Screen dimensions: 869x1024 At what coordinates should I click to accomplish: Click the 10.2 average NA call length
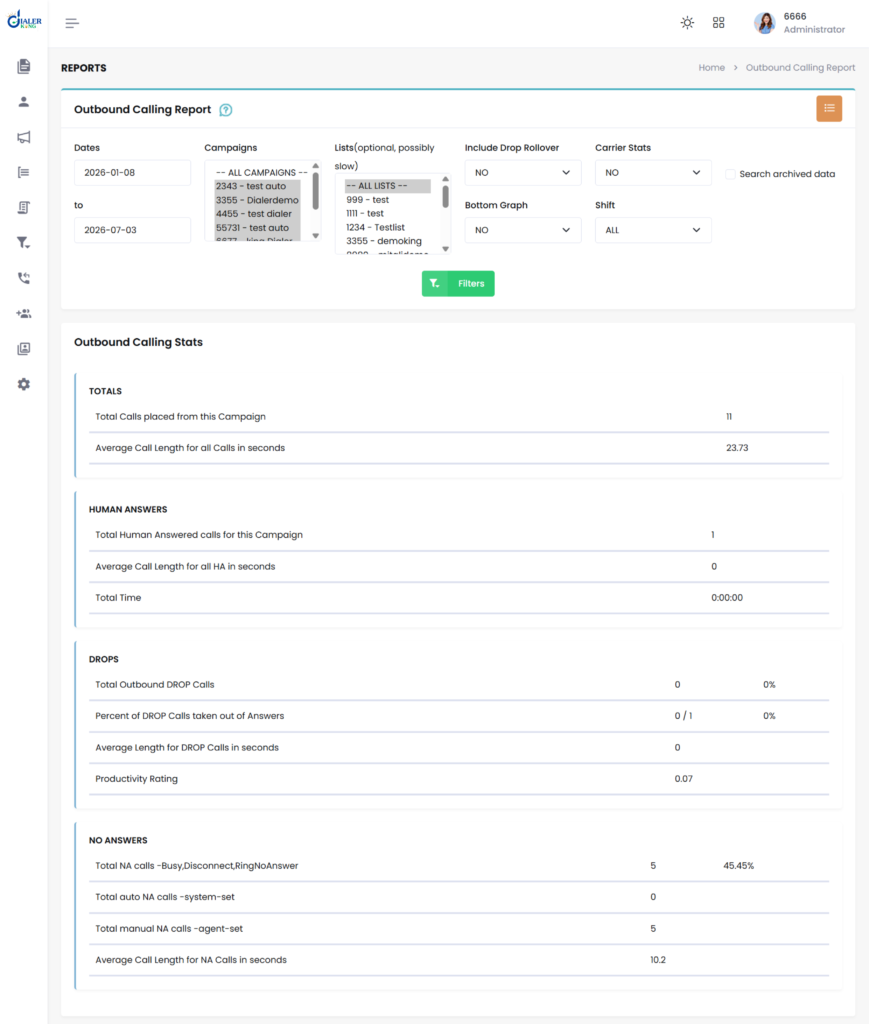coord(657,960)
